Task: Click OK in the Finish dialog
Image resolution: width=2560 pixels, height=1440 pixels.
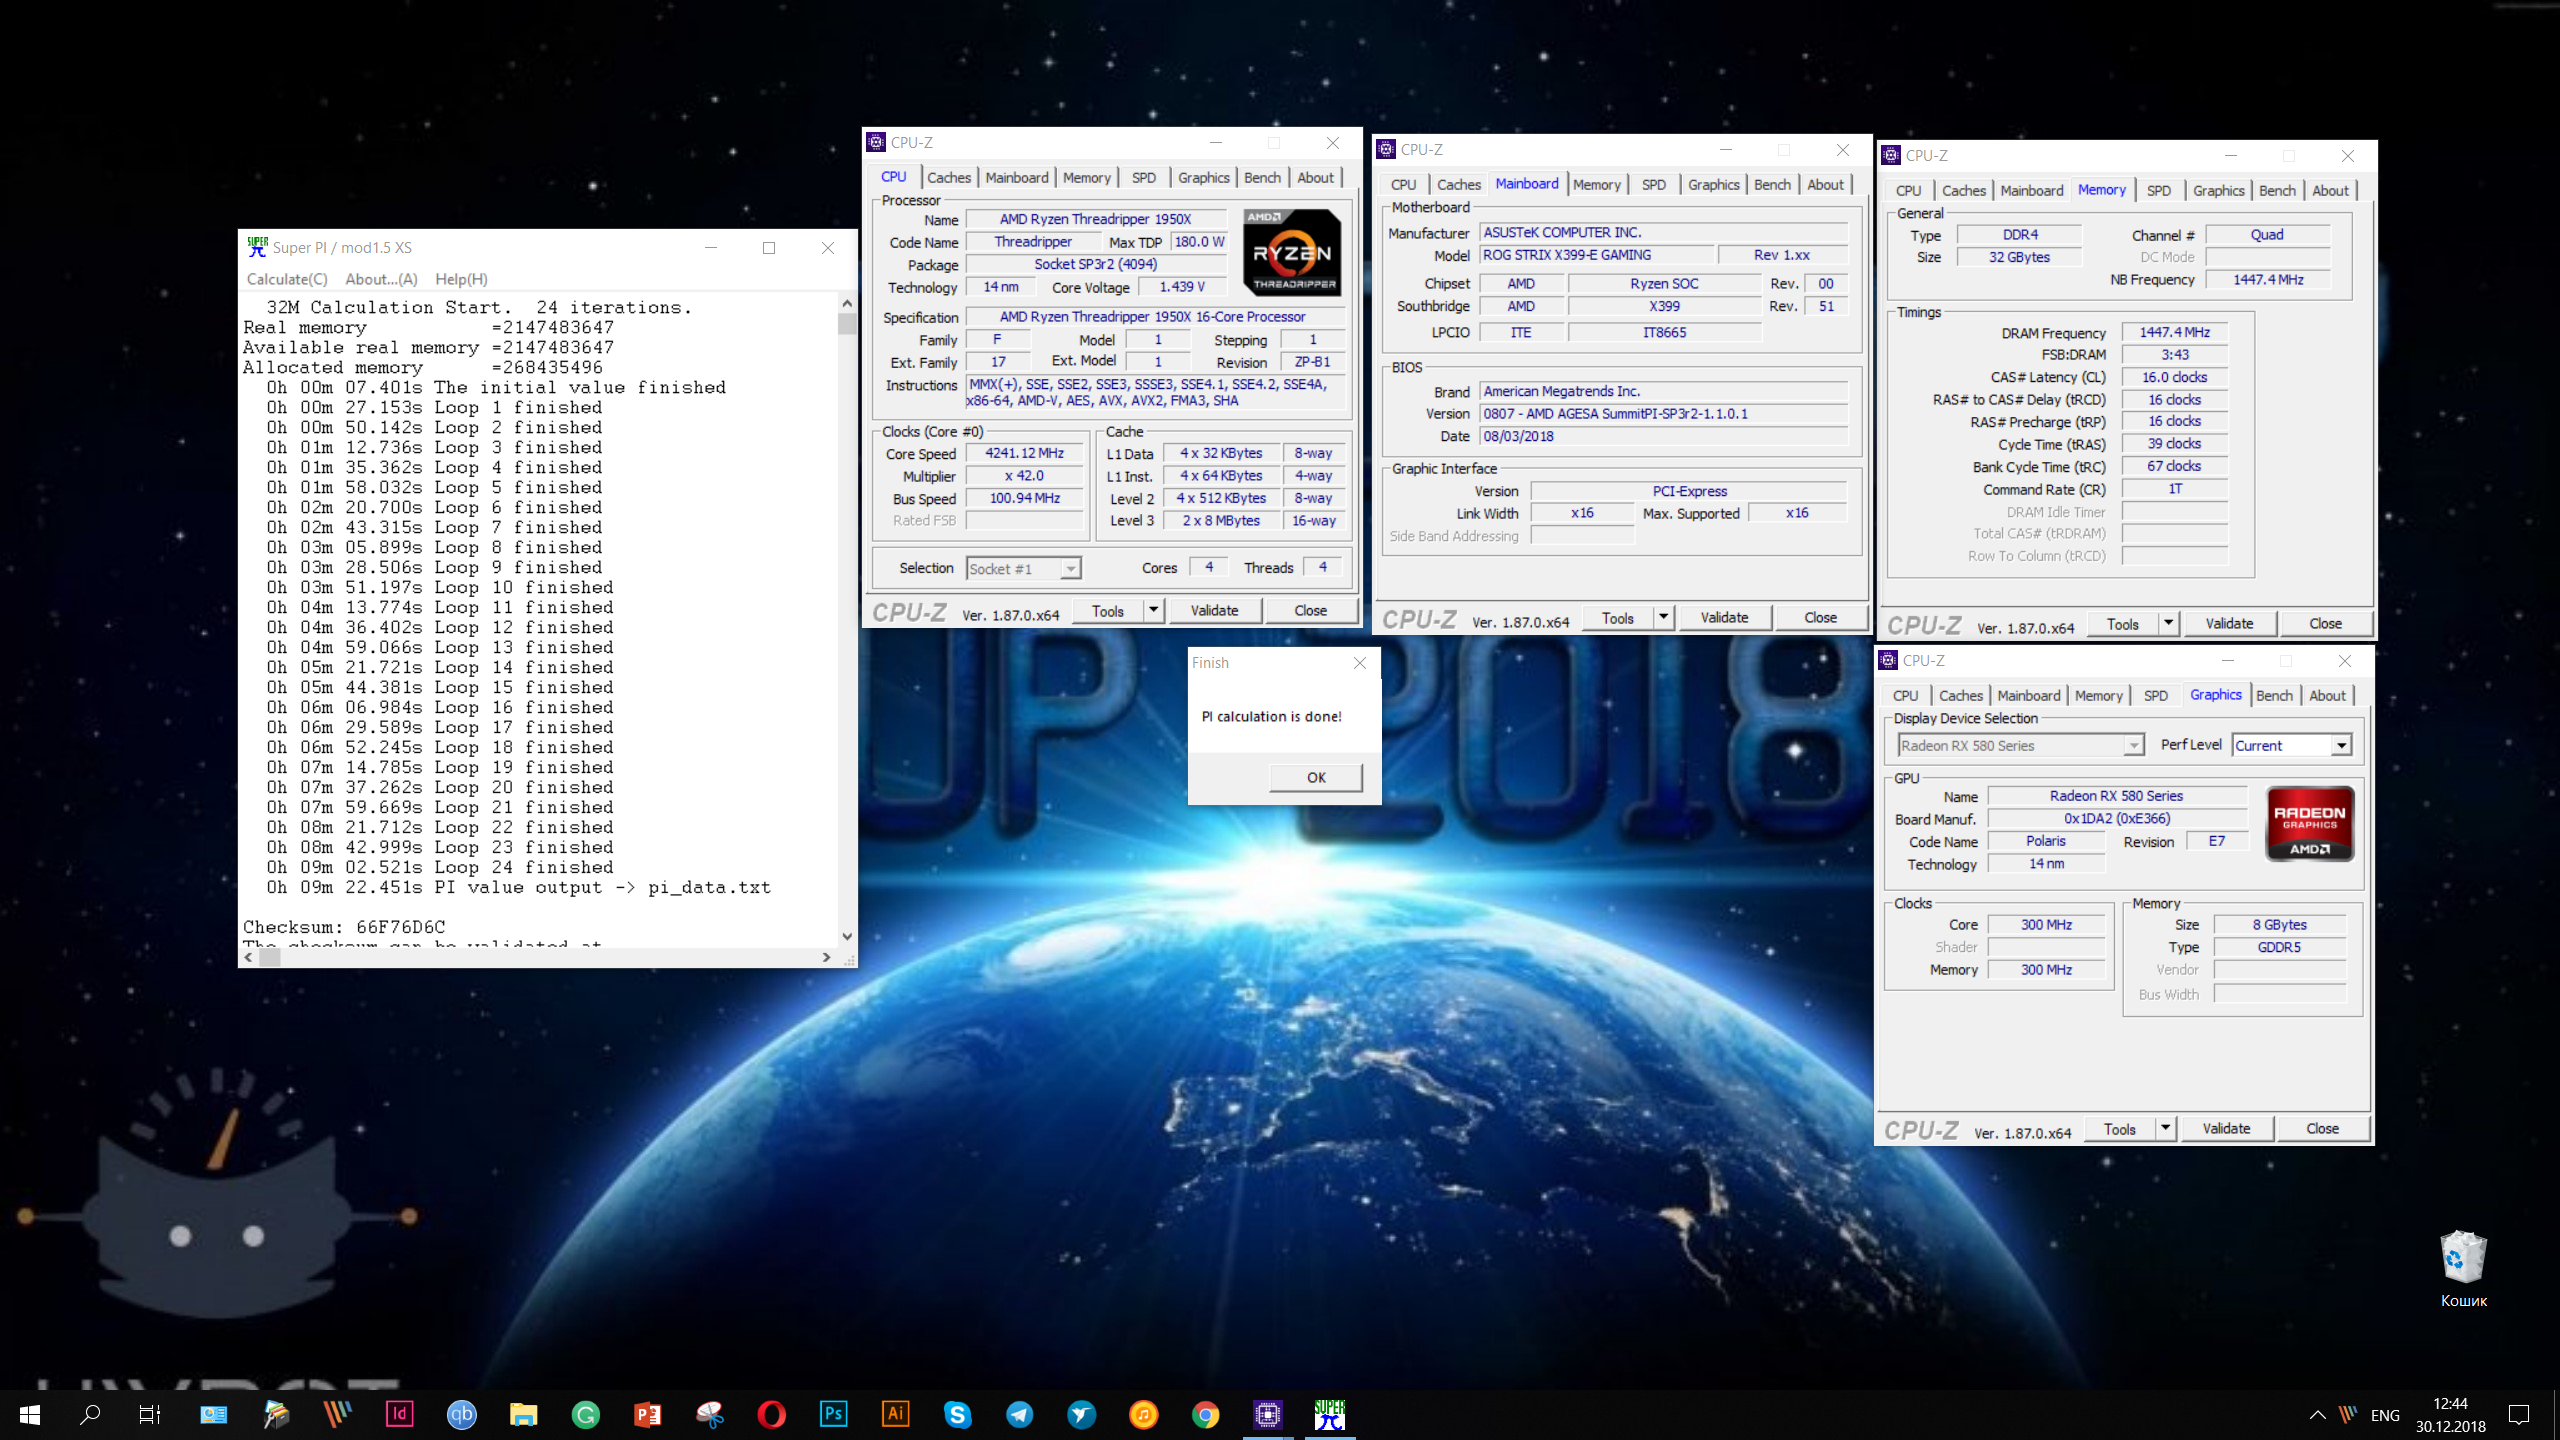Action: click(x=1316, y=777)
